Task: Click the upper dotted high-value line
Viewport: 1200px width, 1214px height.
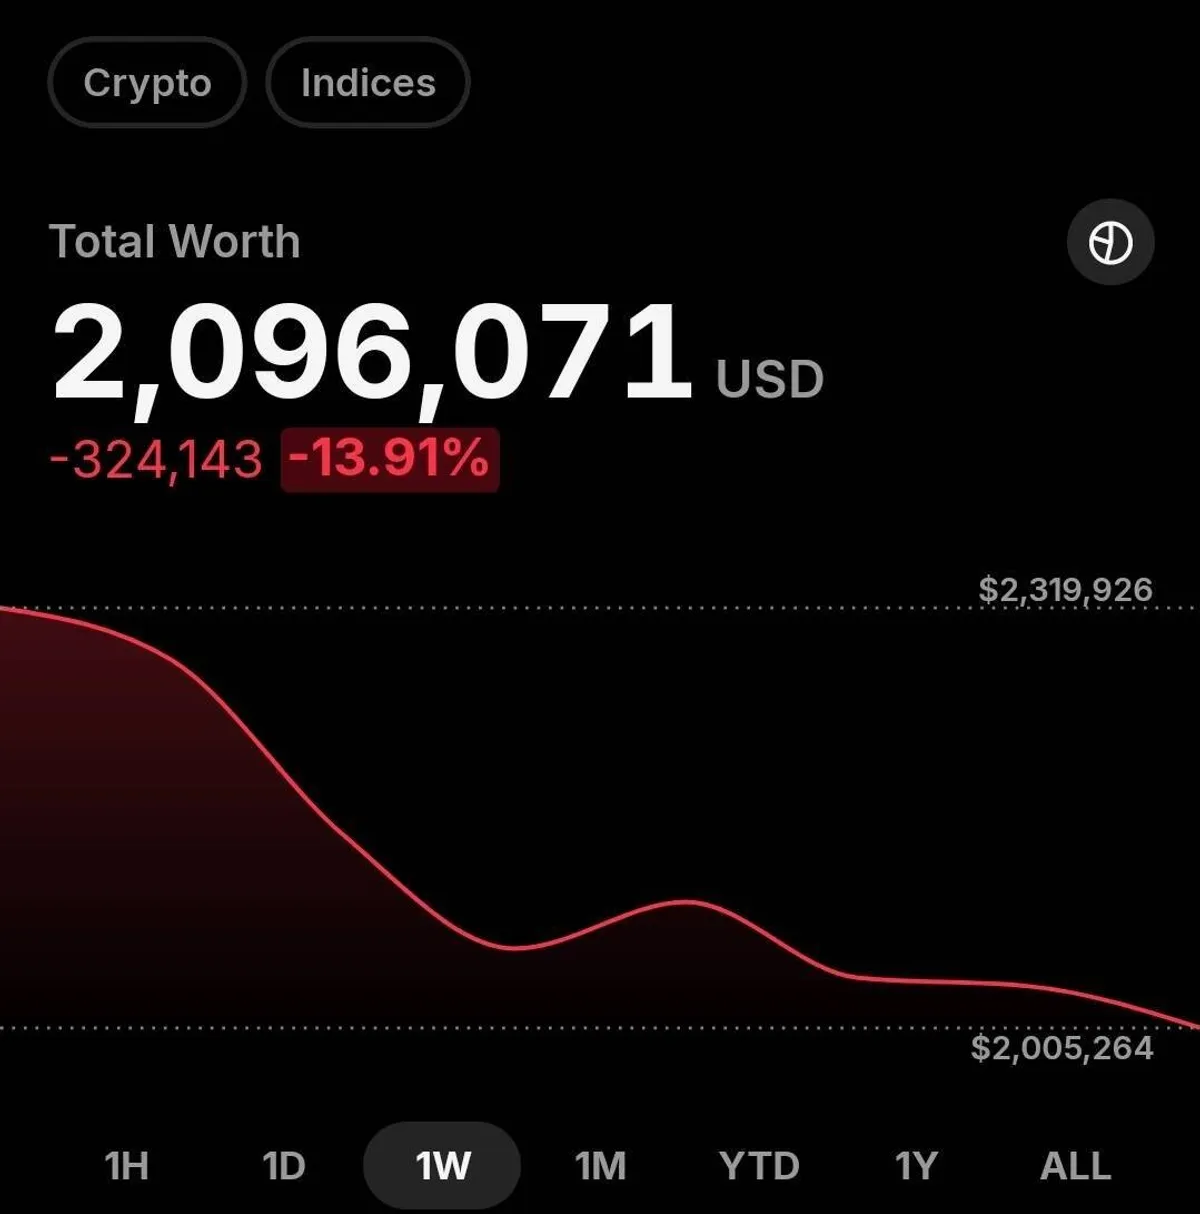Action: point(600,607)
